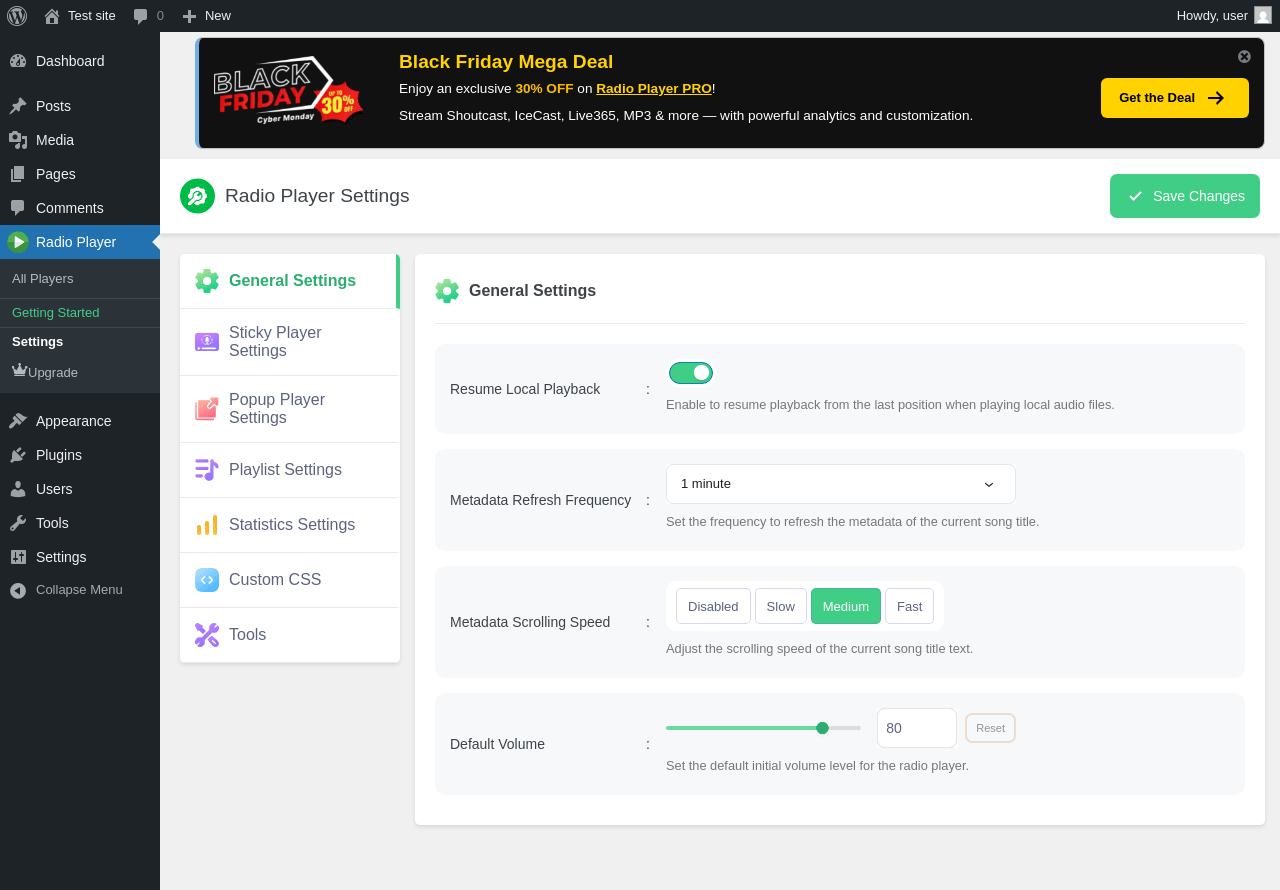
Task: Click the Playlist Settings music icon
Action: (x=207, y=470)
